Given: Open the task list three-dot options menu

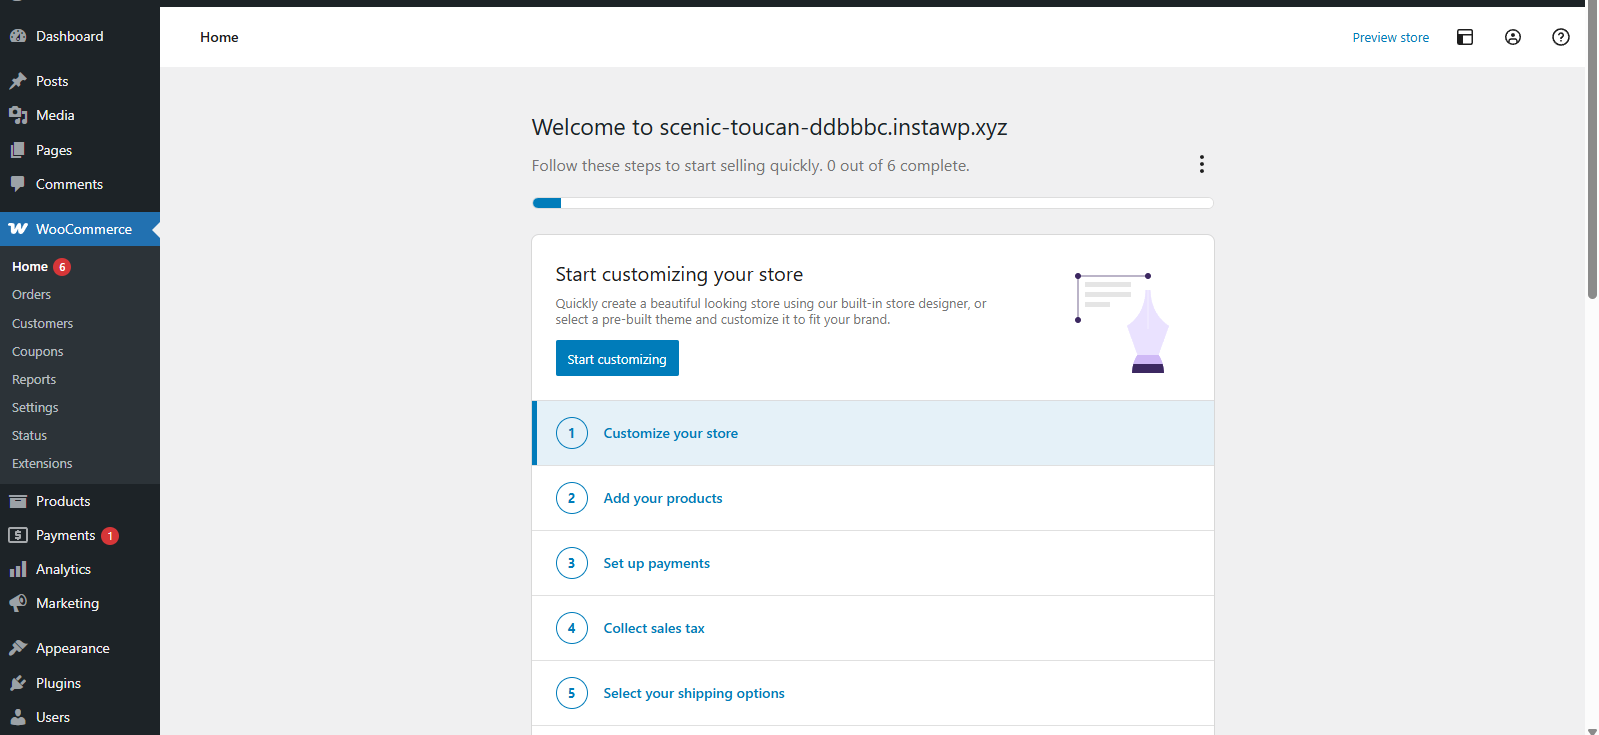Looking at the screenshot, I should 1202,164.
